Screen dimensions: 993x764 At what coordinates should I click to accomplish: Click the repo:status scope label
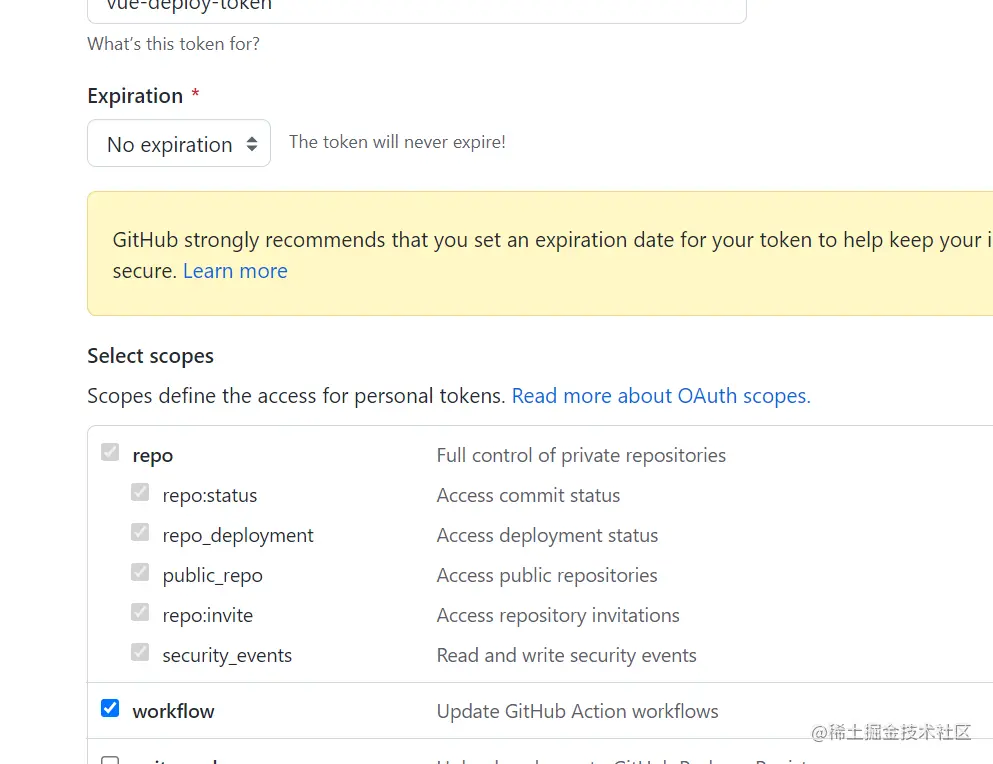209,495
